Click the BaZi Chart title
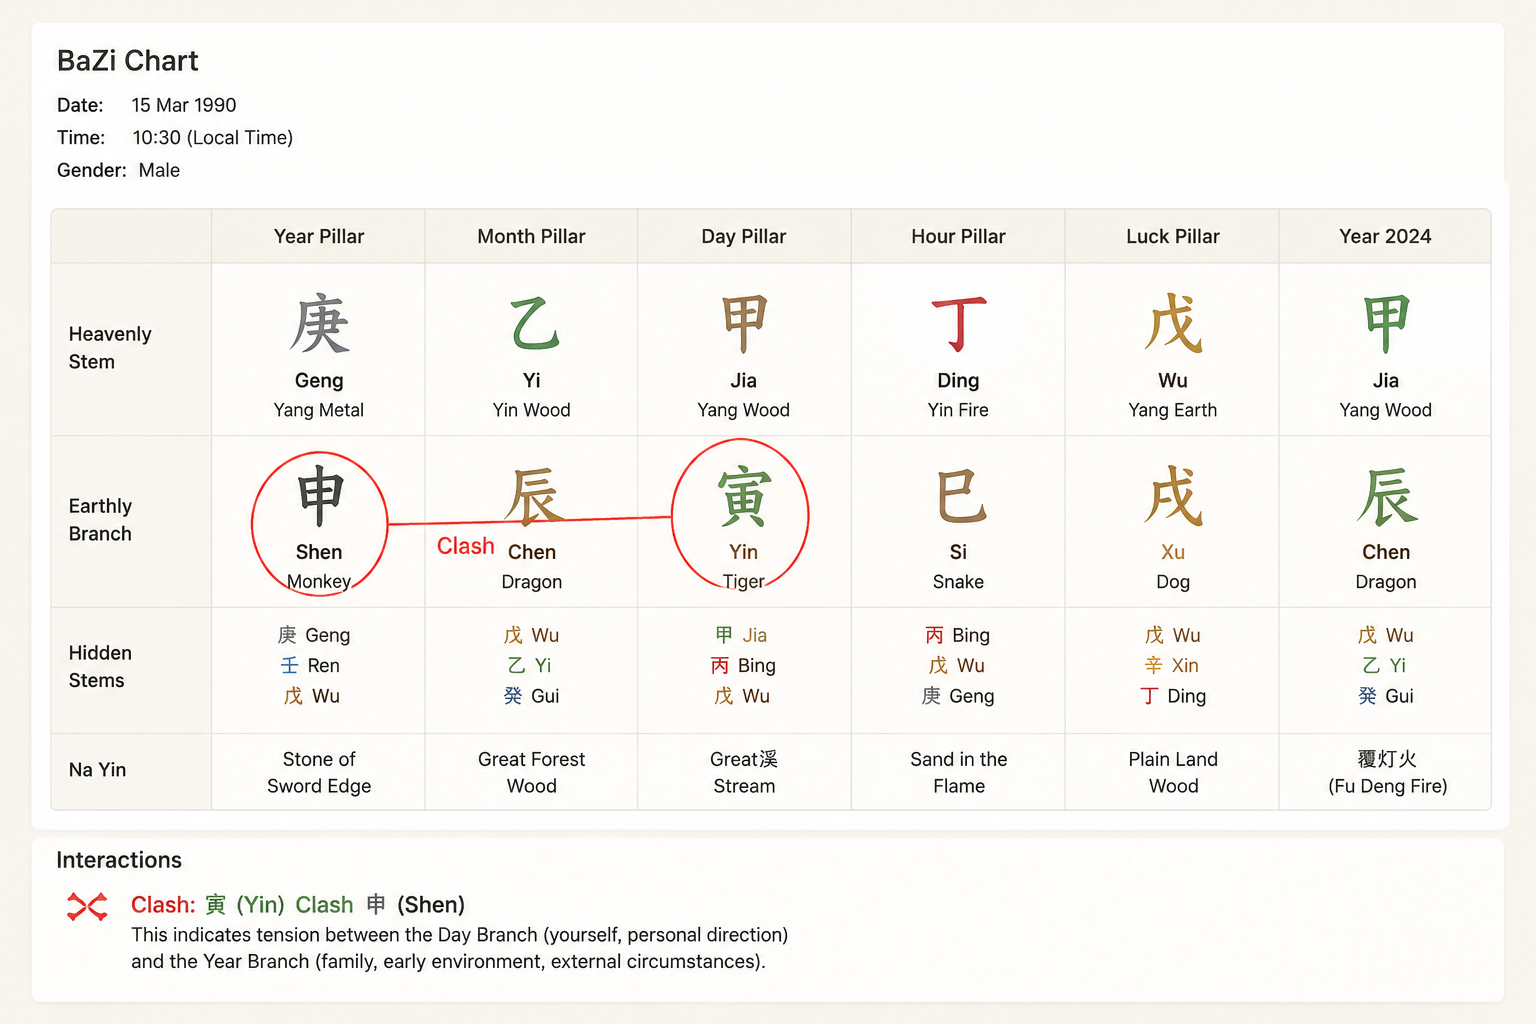The height and width of the screenshot is (1024, 1536). pos(128,61)
